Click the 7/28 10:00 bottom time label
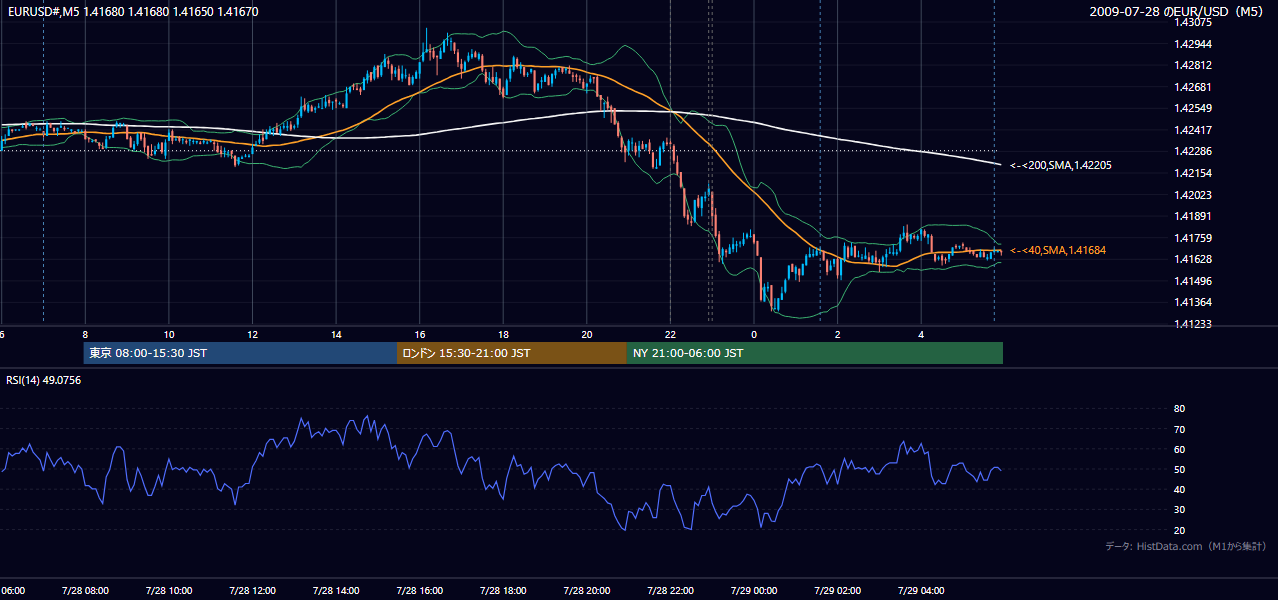1278x600 pixels. (x=168, y=591)
